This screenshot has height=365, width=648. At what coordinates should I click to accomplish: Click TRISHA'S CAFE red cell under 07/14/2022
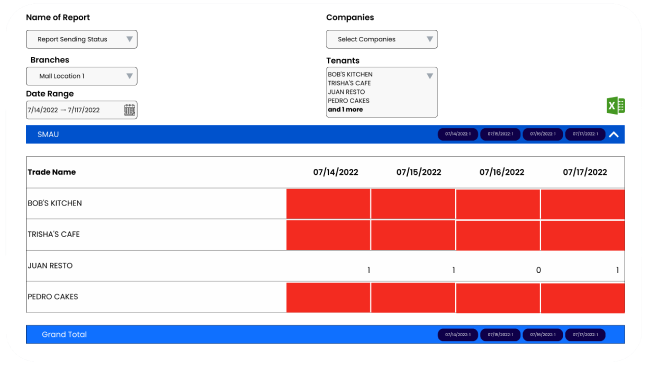click(328, 235)
